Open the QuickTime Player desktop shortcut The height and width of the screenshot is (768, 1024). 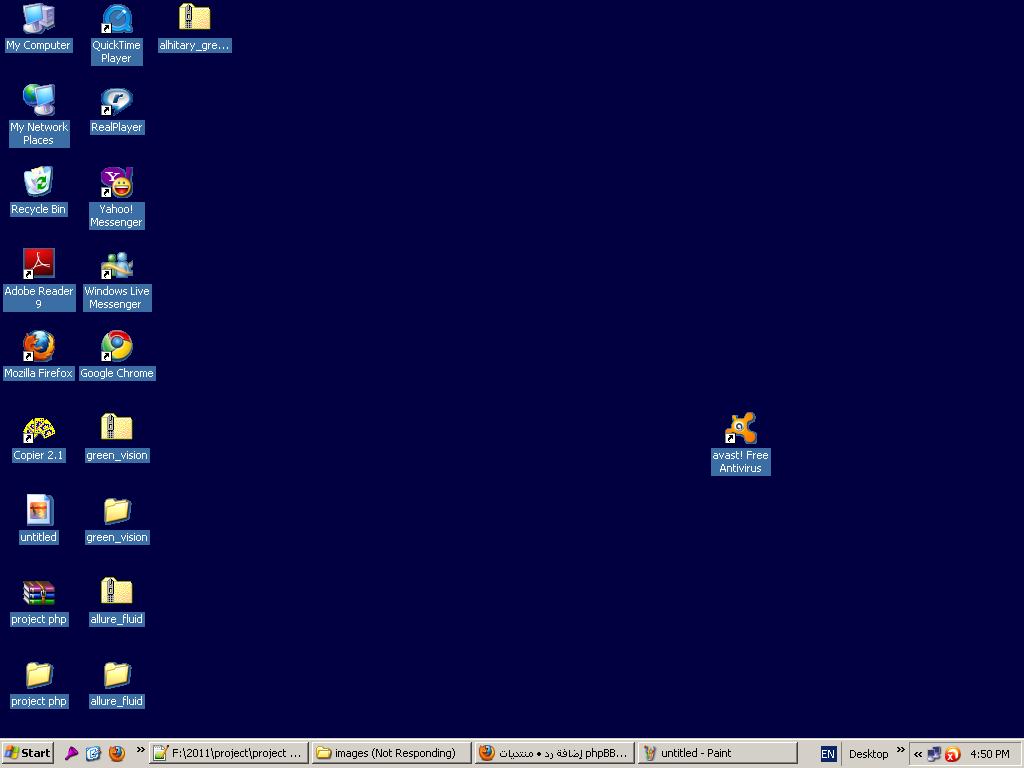tap(117, 20)
